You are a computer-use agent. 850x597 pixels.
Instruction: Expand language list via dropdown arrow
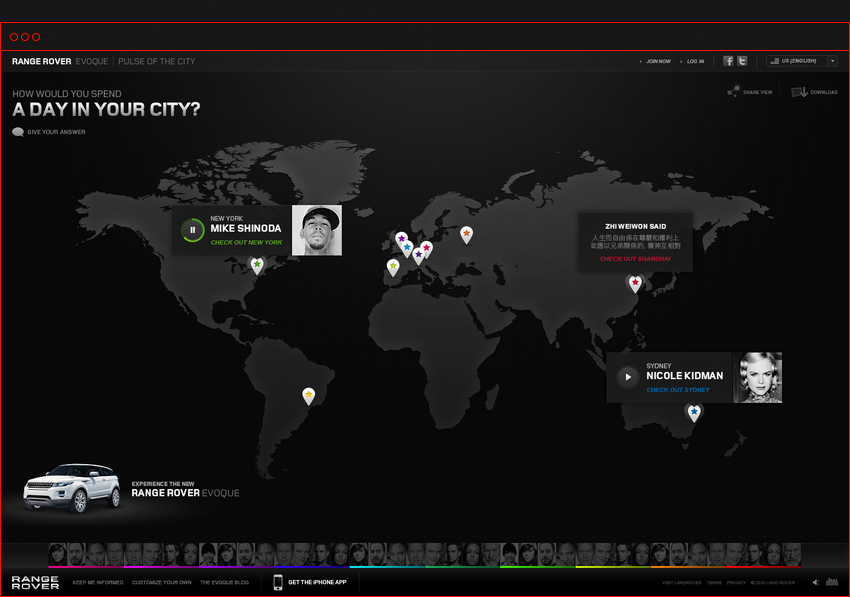[833, 61]
